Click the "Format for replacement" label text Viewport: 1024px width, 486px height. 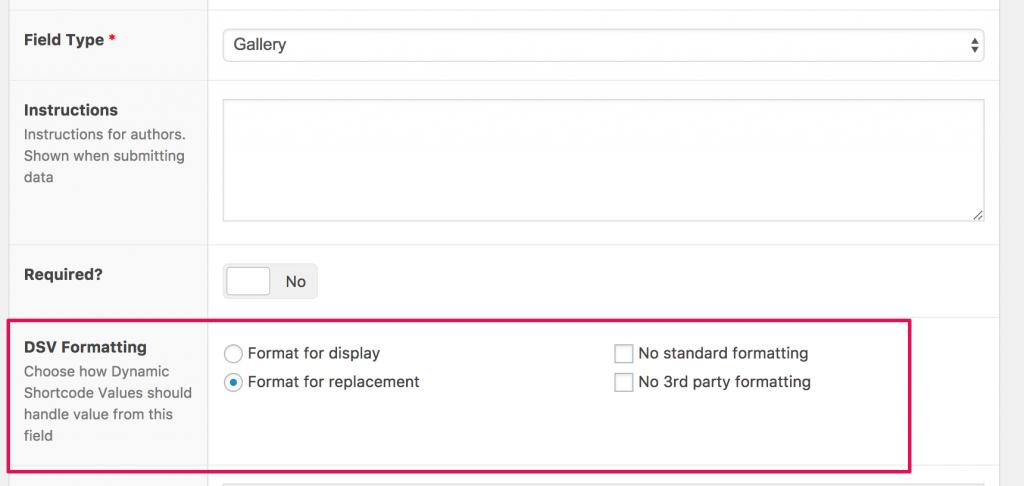coord(333,381)
